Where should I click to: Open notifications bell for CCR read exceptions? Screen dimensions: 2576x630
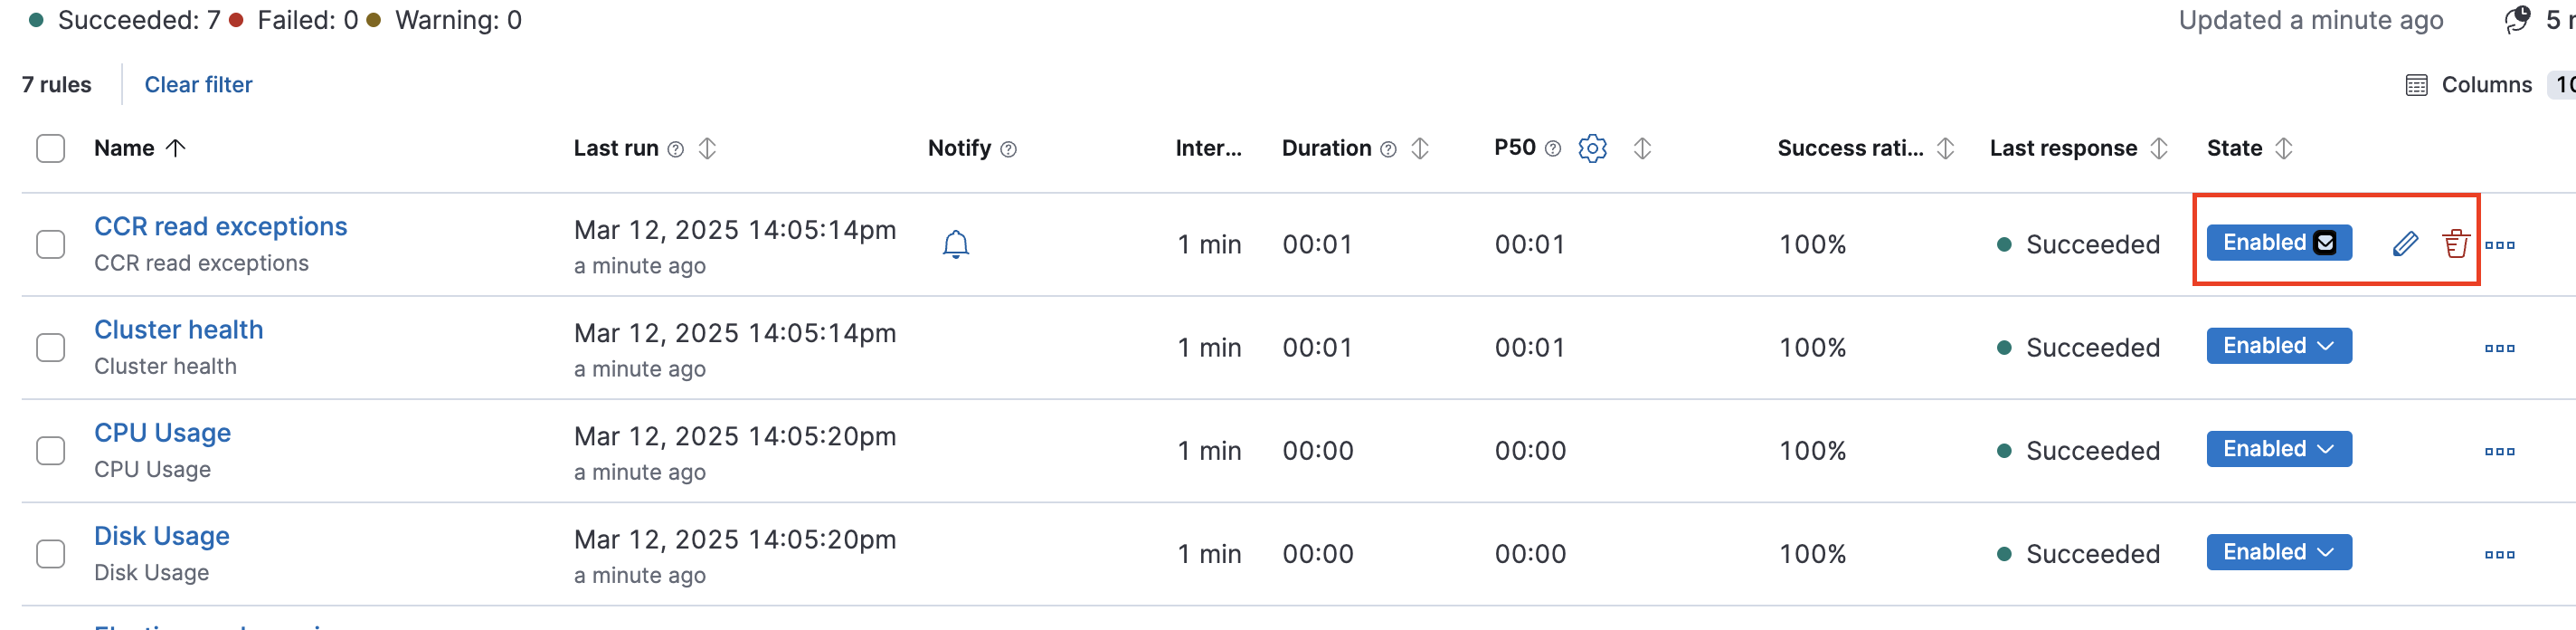tap(956, 243)
